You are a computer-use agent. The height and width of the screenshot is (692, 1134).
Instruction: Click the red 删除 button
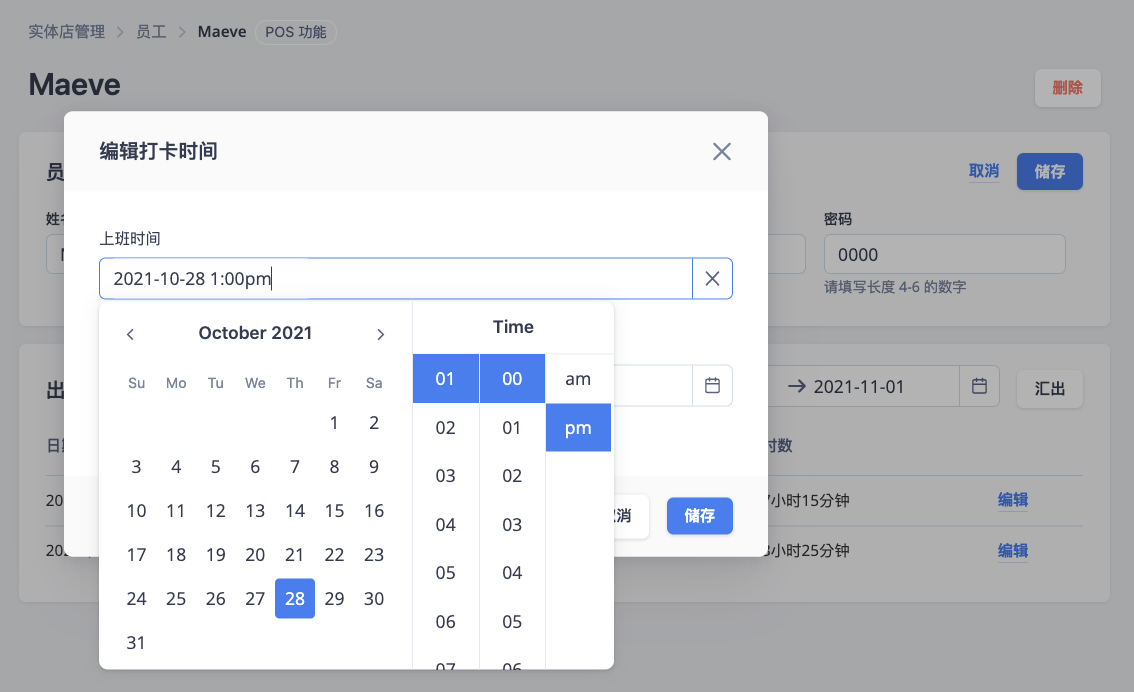1067,88
